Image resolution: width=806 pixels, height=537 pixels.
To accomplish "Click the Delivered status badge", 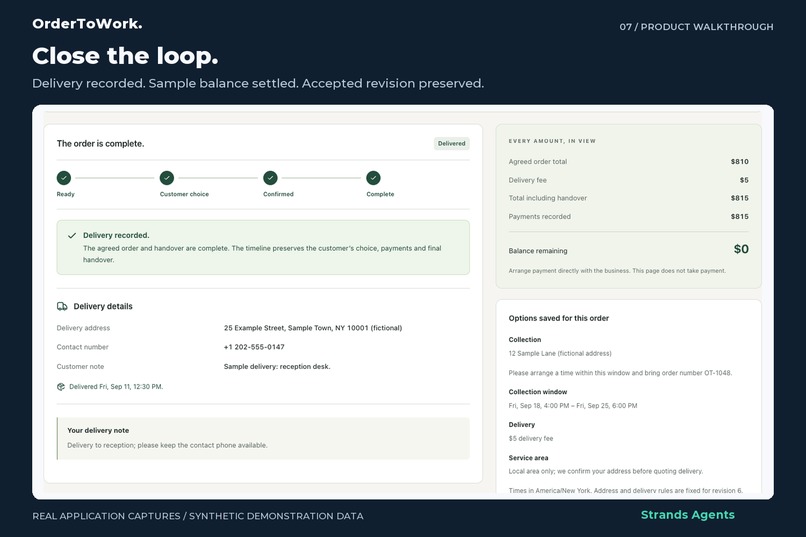I will tap(451, 143).
